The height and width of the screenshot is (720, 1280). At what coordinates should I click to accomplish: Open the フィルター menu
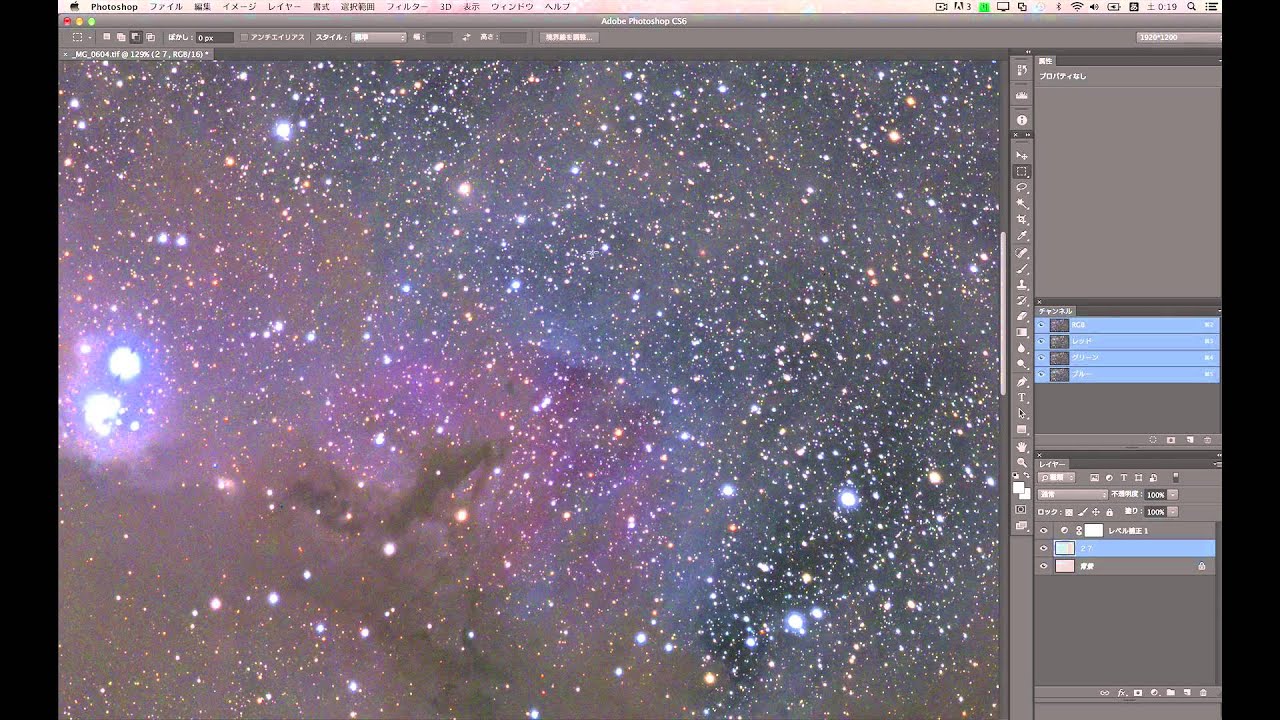pyautogui.click(x=407, y=7)
